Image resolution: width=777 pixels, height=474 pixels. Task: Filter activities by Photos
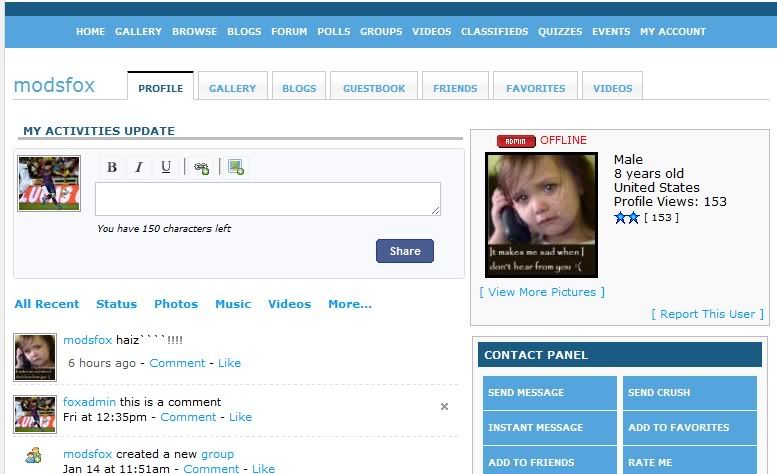[x=176, y=304]
